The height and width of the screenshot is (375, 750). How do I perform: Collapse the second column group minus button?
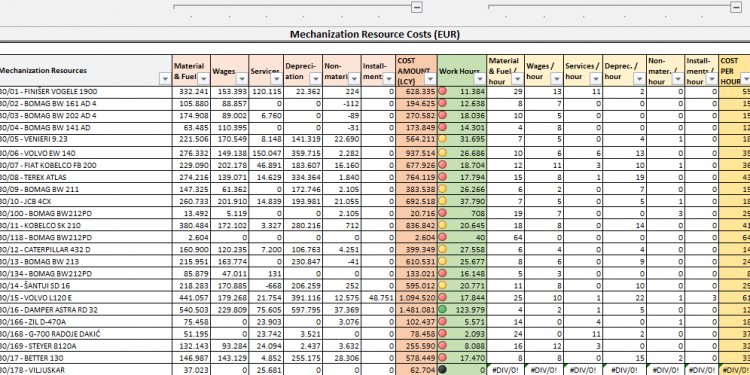click(x=736, y=7)
